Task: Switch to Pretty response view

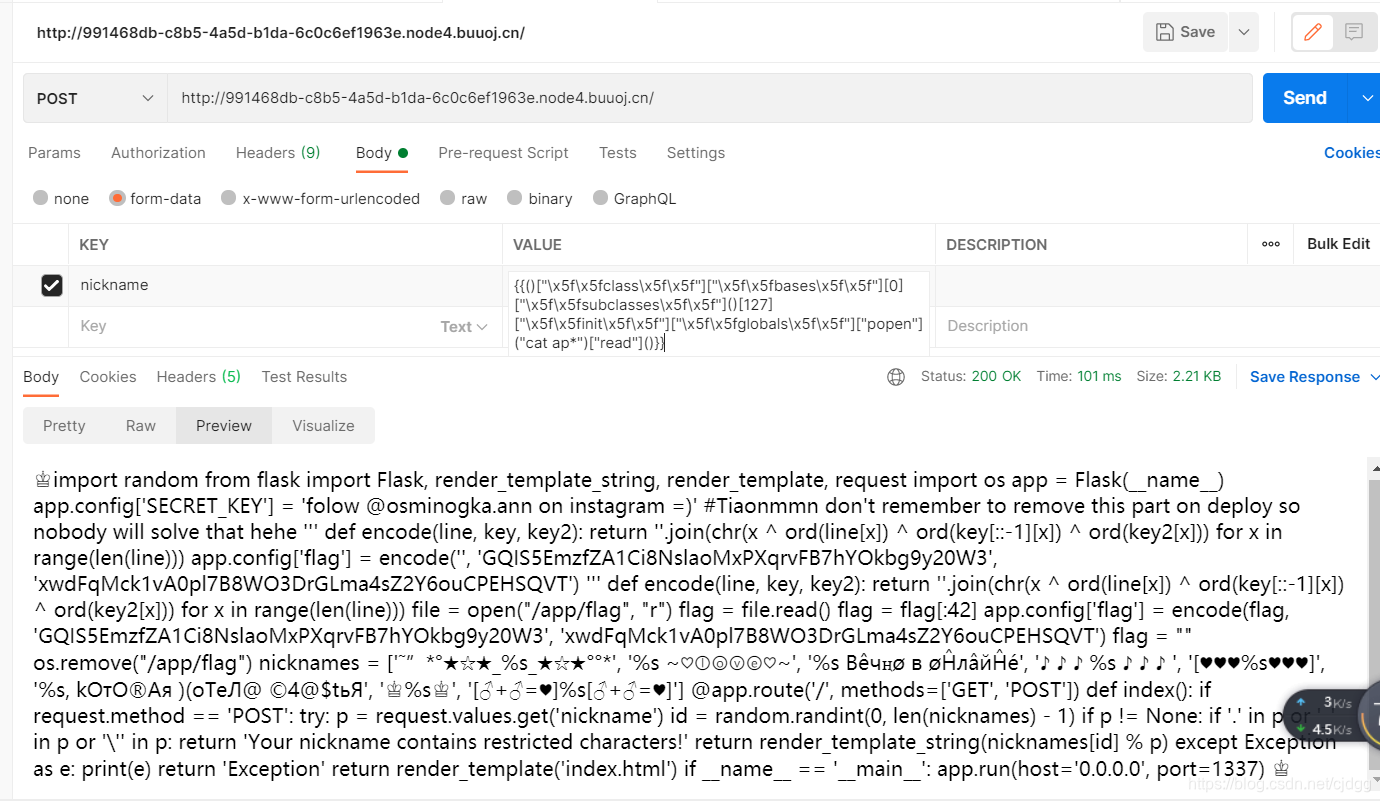Action: tap(64, 426)
